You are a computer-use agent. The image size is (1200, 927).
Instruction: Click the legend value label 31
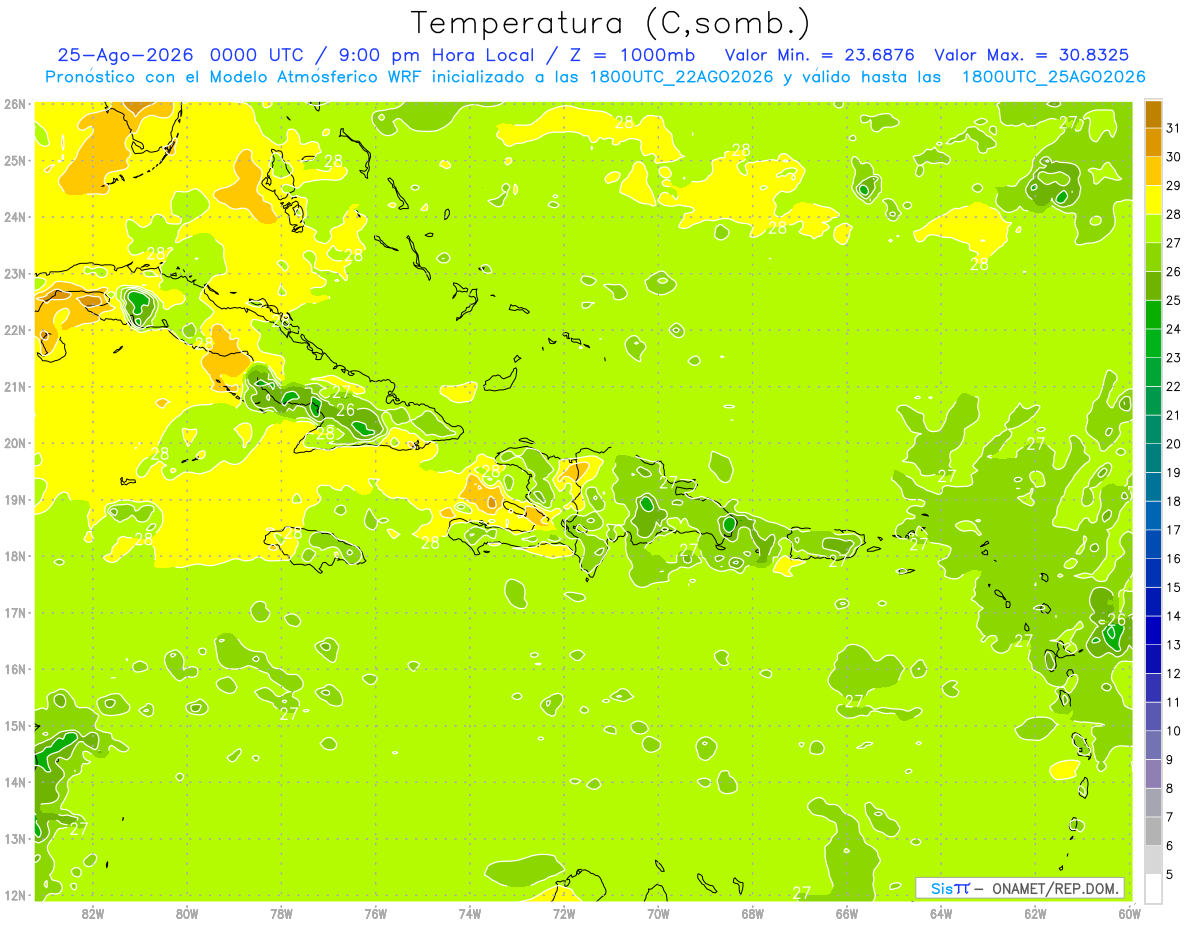[x=1173, y=128]
